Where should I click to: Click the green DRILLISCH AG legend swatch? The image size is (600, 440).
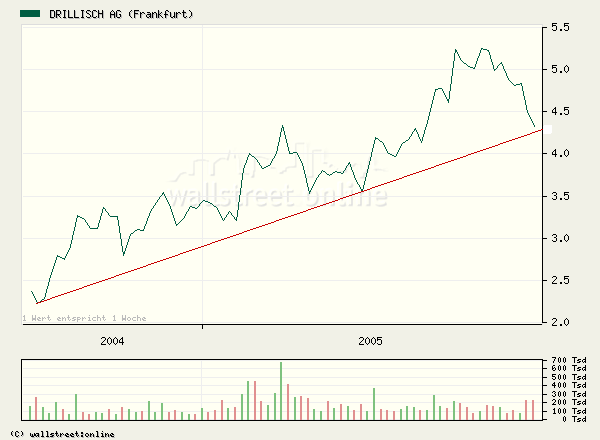coord(31,14)
